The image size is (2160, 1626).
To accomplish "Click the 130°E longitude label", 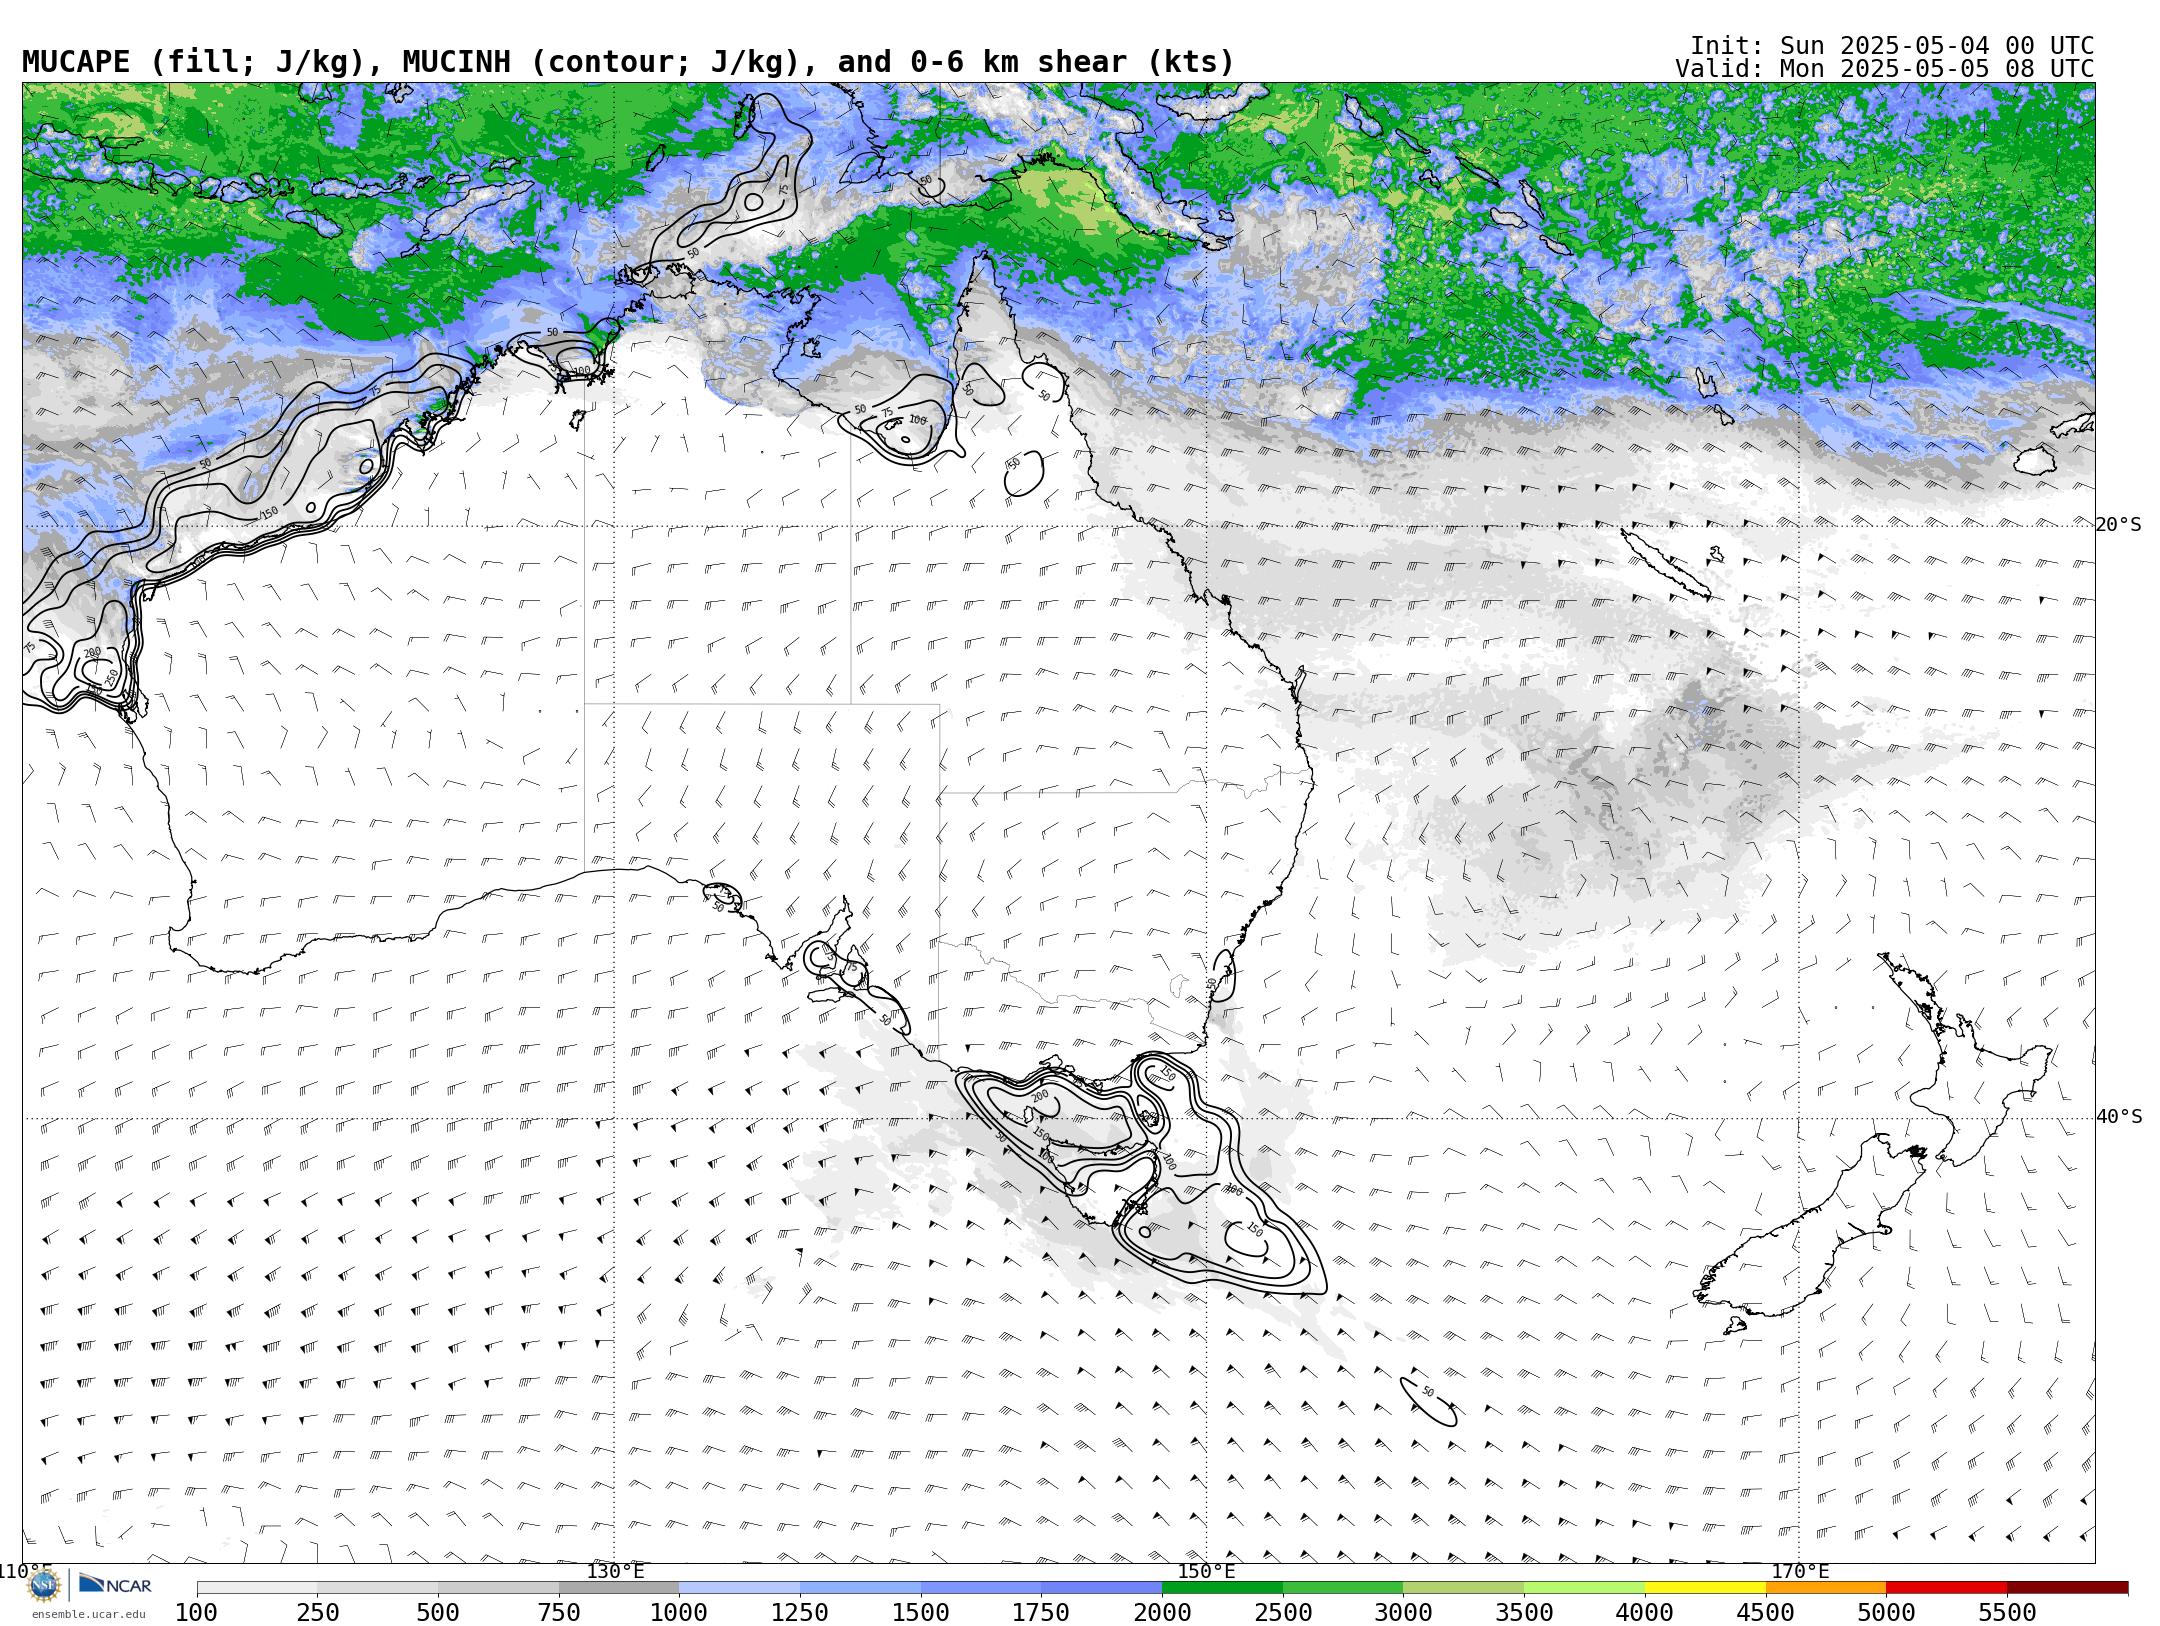I will pyautogui.click(x=615, y=1572).
